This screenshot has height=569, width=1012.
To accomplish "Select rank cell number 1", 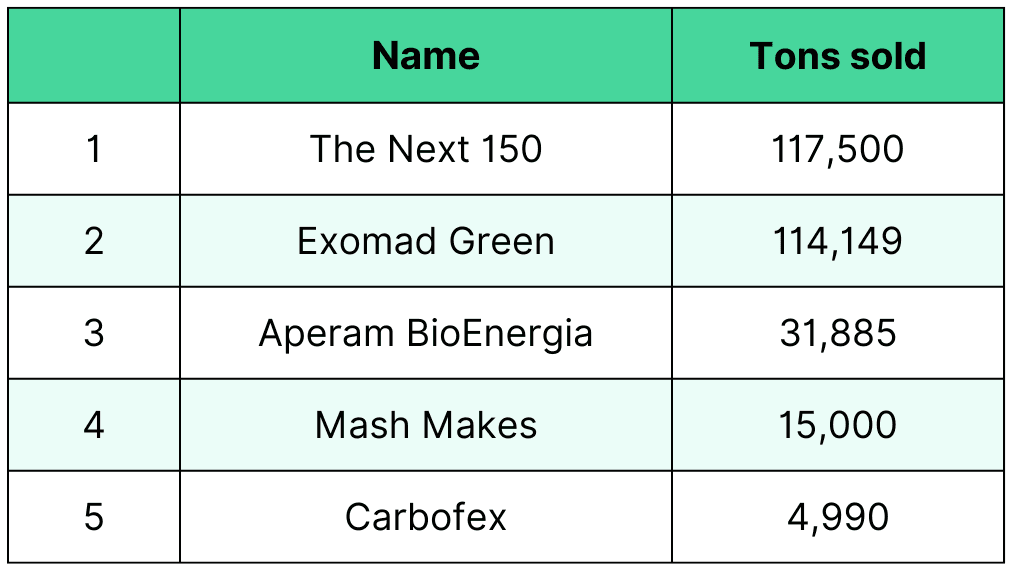I will click(94, 149).
